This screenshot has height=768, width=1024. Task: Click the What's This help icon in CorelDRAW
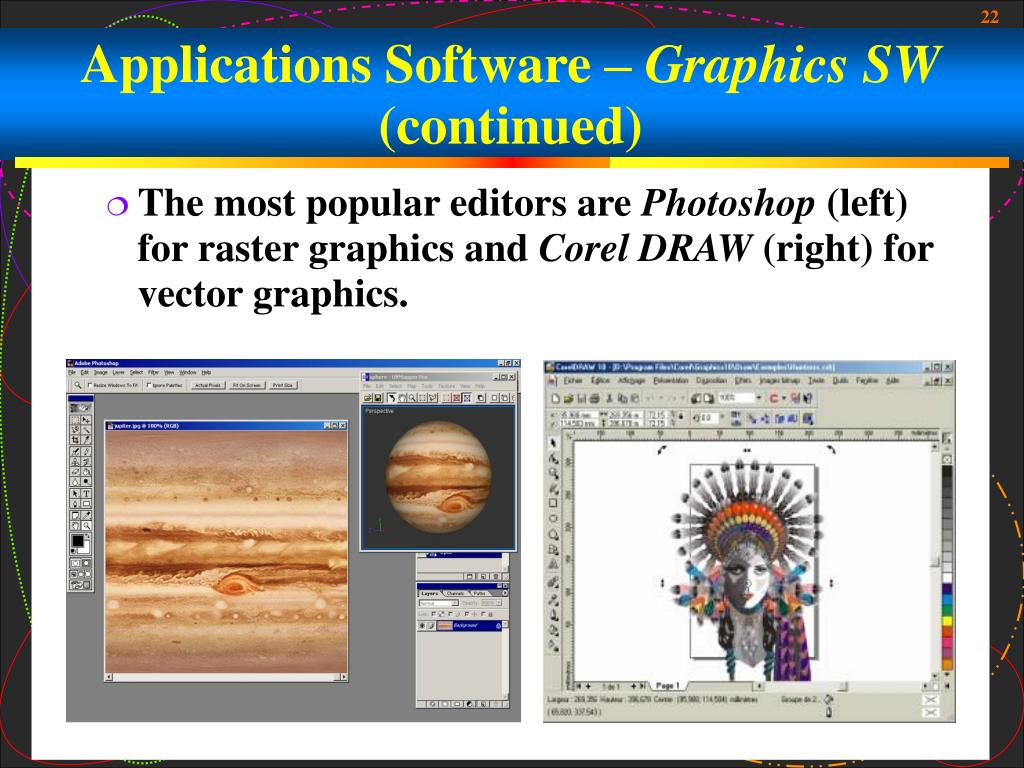click(808, 398)
